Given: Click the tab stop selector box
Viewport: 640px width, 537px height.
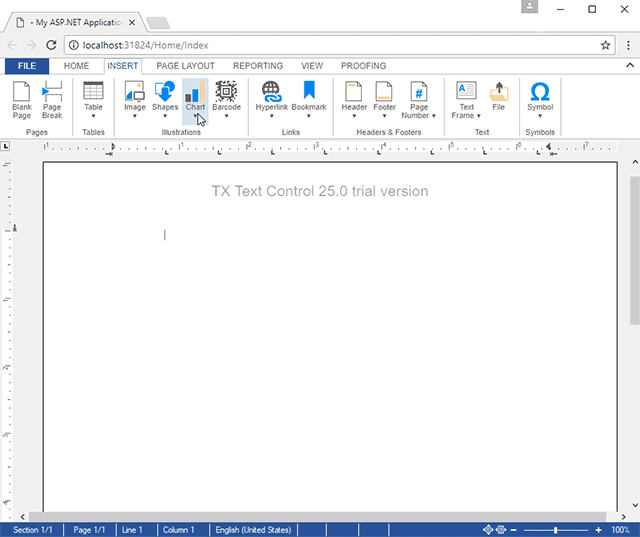Looking at the screenshot, I should click(5, 146).
